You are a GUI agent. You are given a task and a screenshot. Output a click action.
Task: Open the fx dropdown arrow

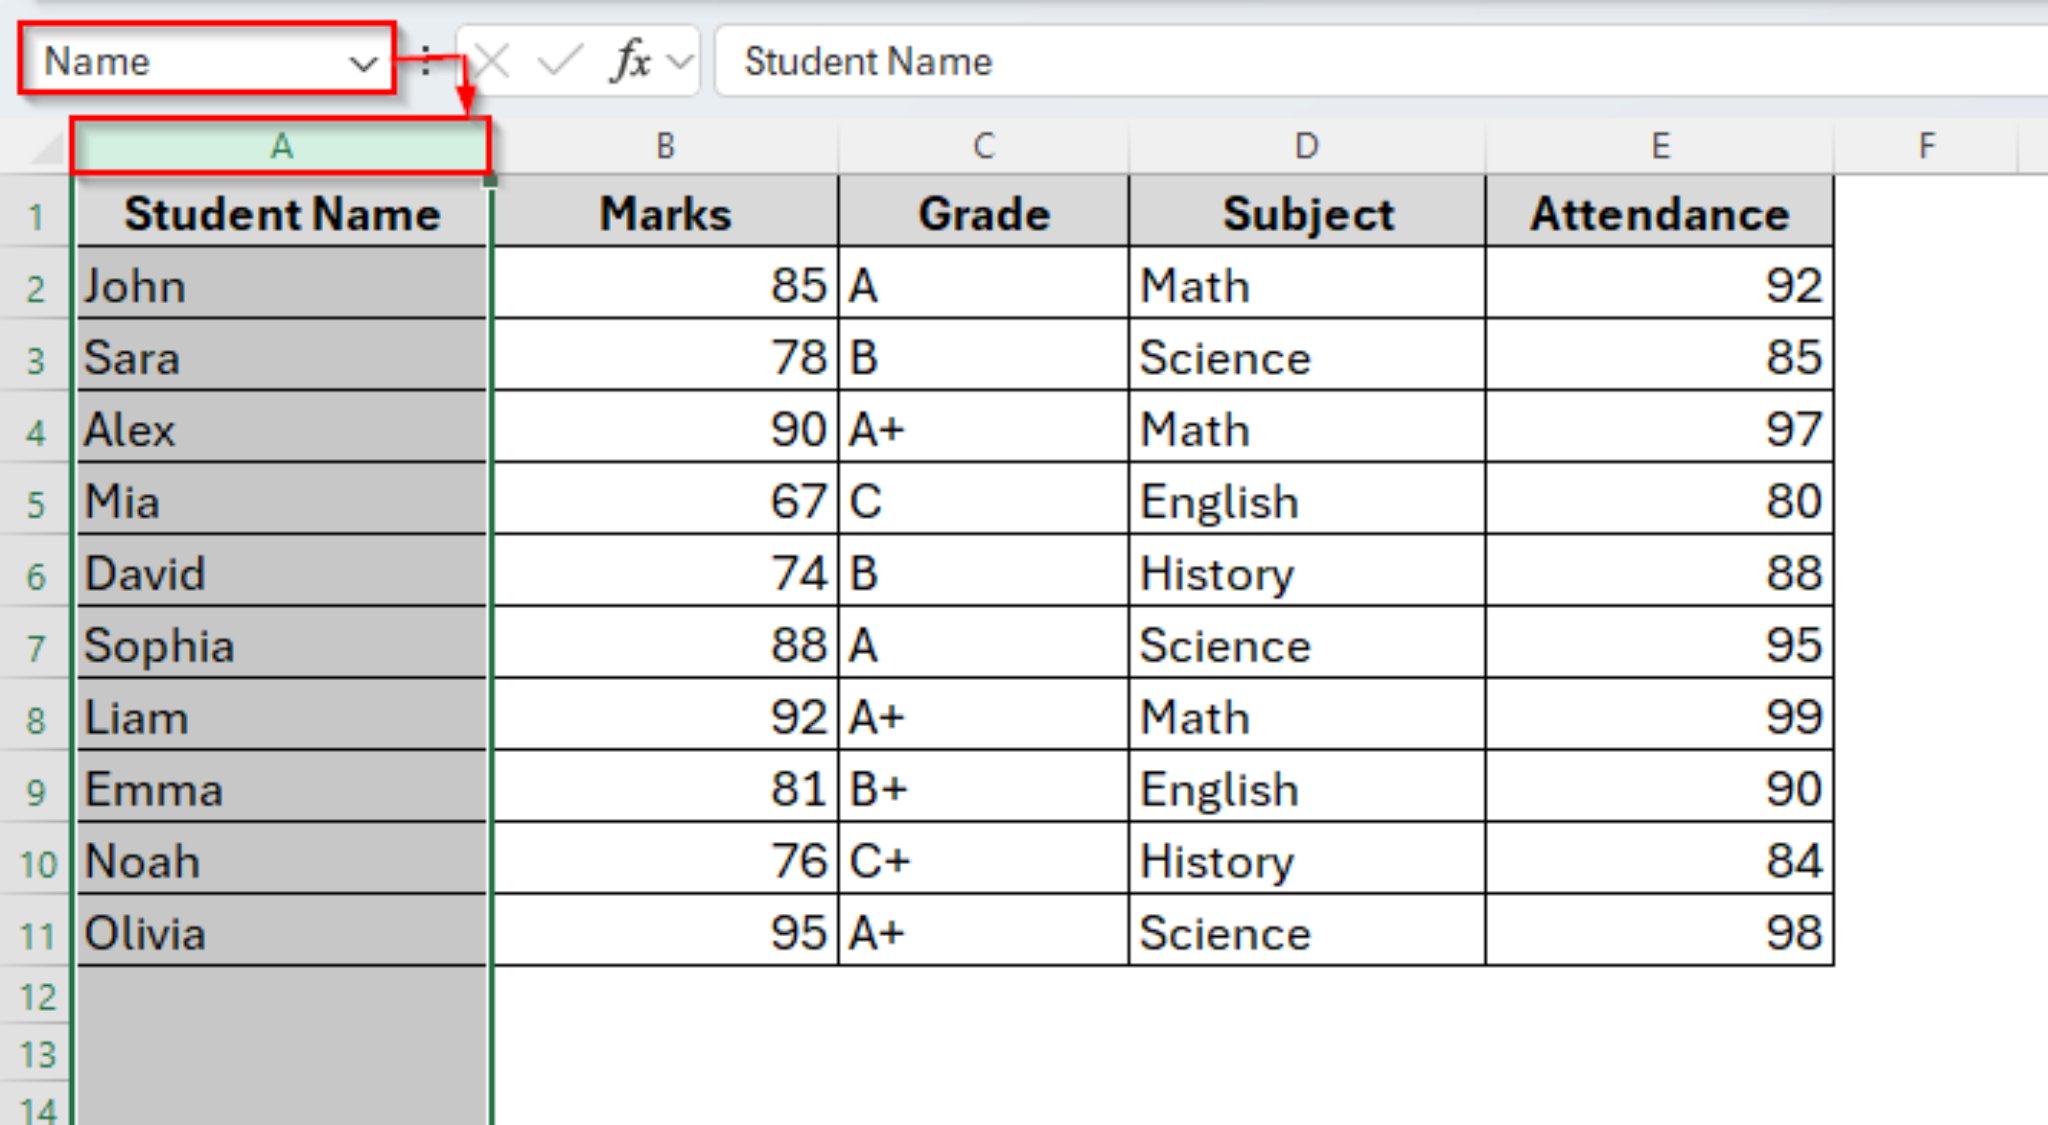point(678,60)
